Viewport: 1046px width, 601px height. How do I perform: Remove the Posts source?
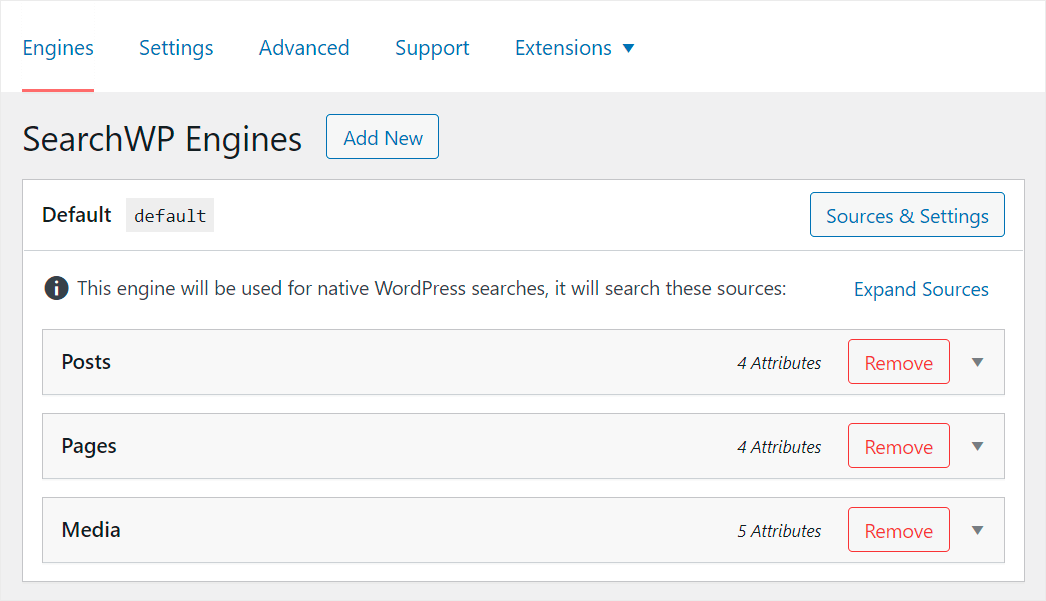click(x=898, y=362)
